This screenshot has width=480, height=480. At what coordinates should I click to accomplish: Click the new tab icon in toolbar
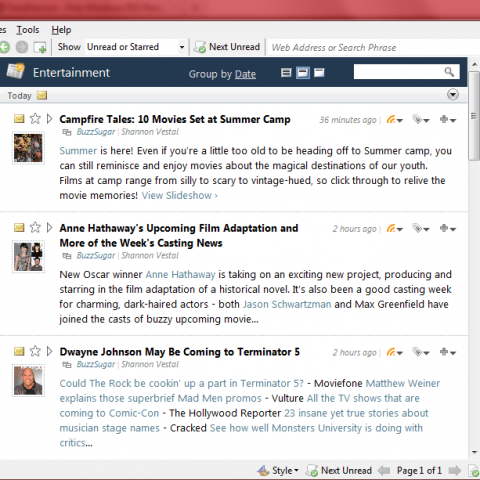40,47
